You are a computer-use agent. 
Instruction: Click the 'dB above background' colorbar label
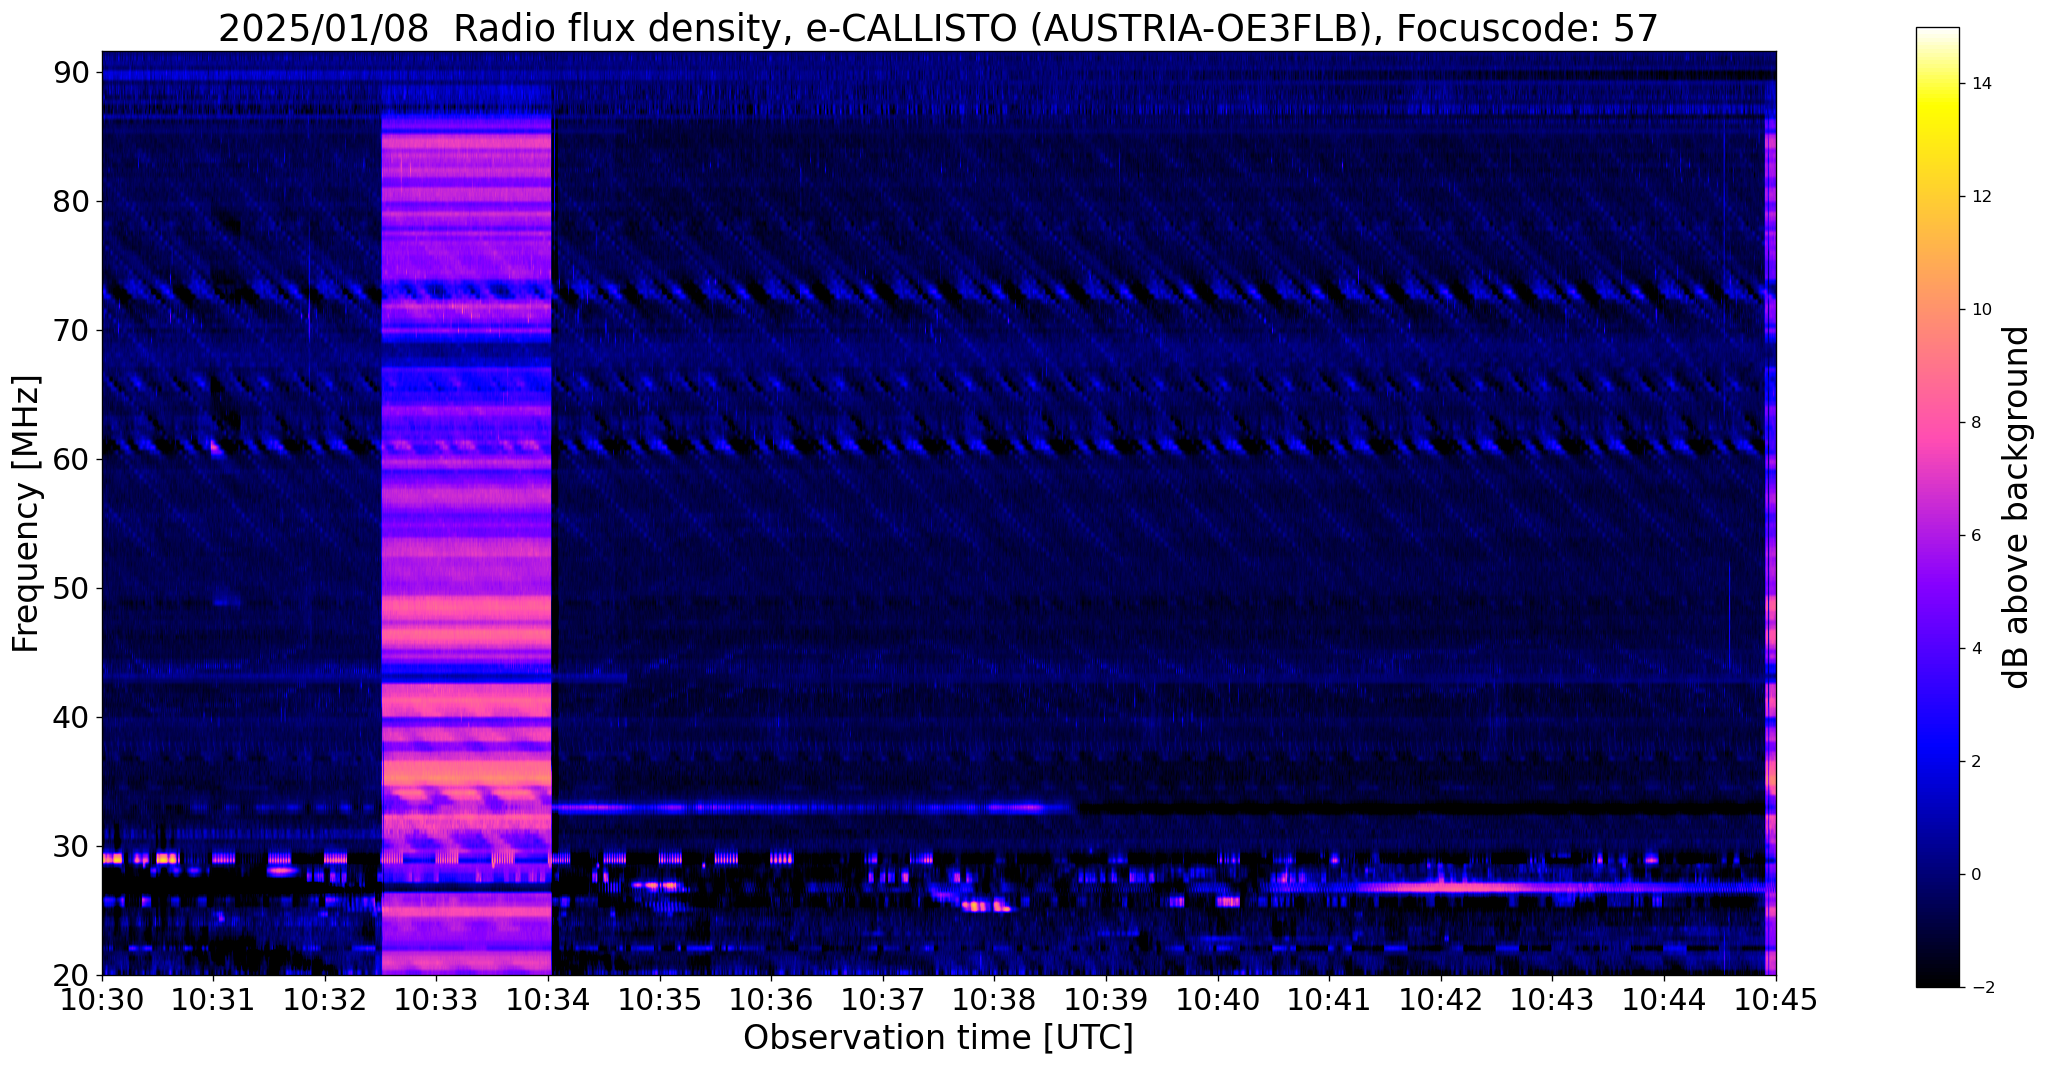[2017, 507]
